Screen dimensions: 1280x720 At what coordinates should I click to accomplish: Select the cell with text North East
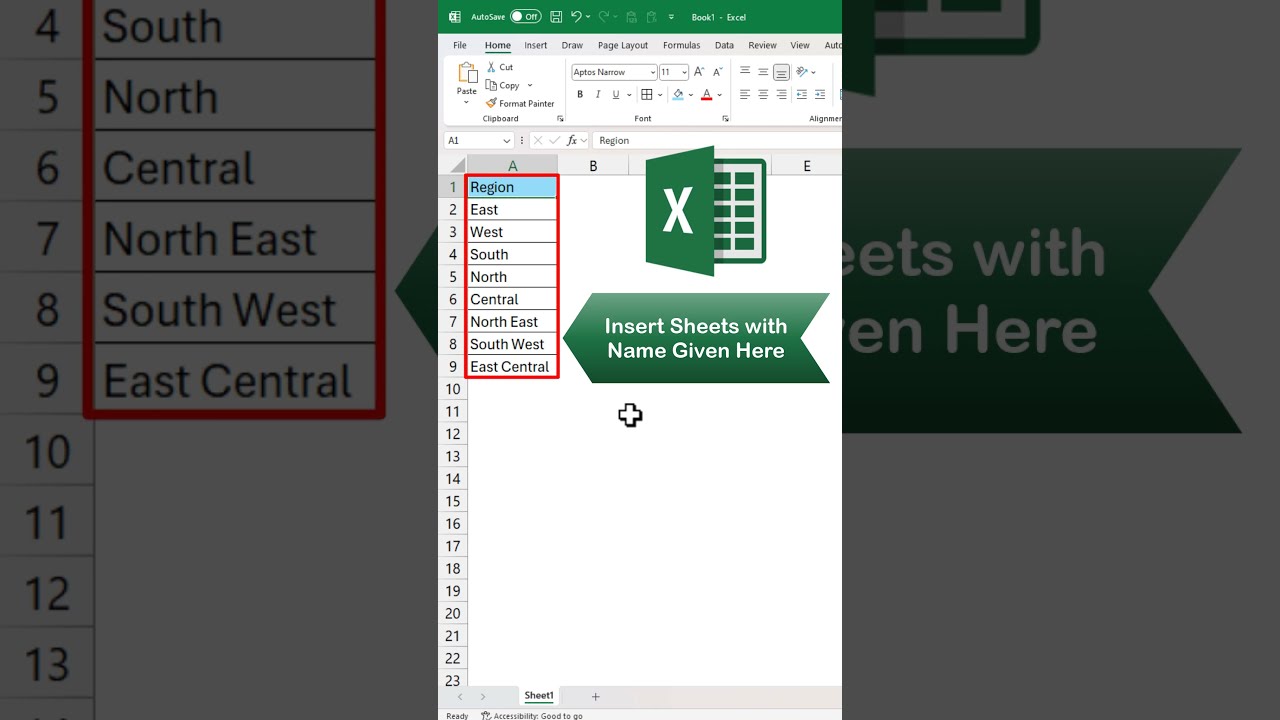click(x=512, y=322)
